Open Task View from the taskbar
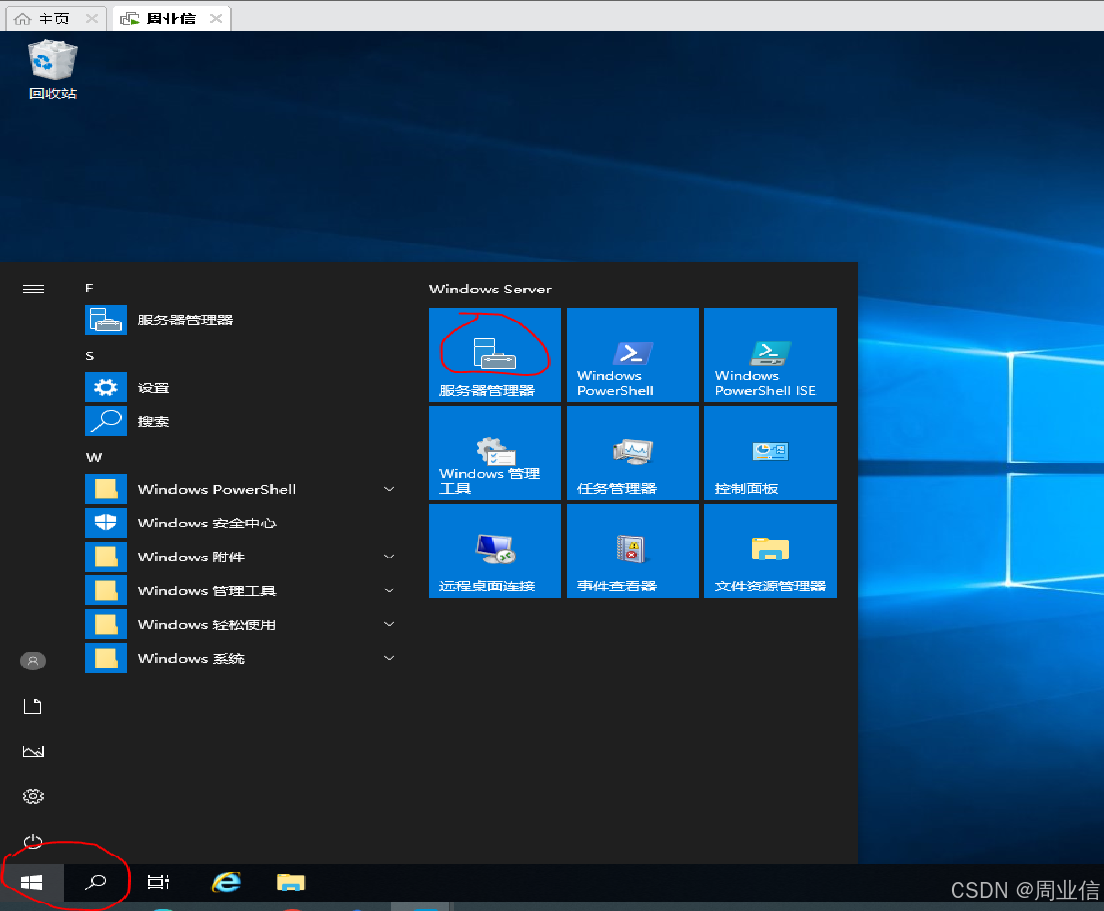This screenshot has width=1104, height=911. click(158, 882)
